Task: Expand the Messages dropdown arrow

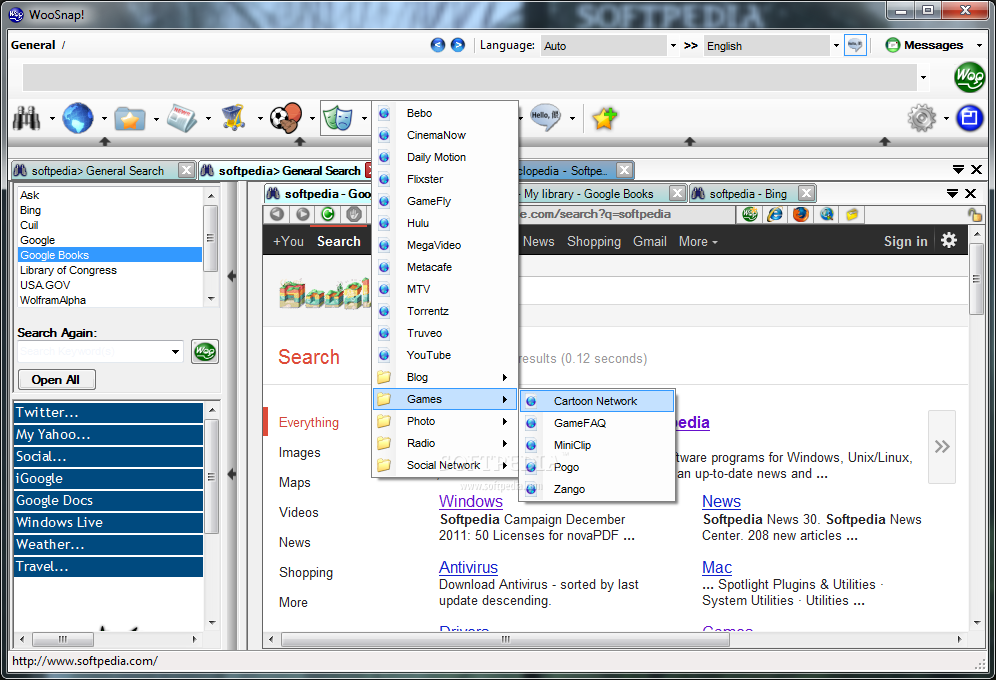Action: click(x=979, y=46)
